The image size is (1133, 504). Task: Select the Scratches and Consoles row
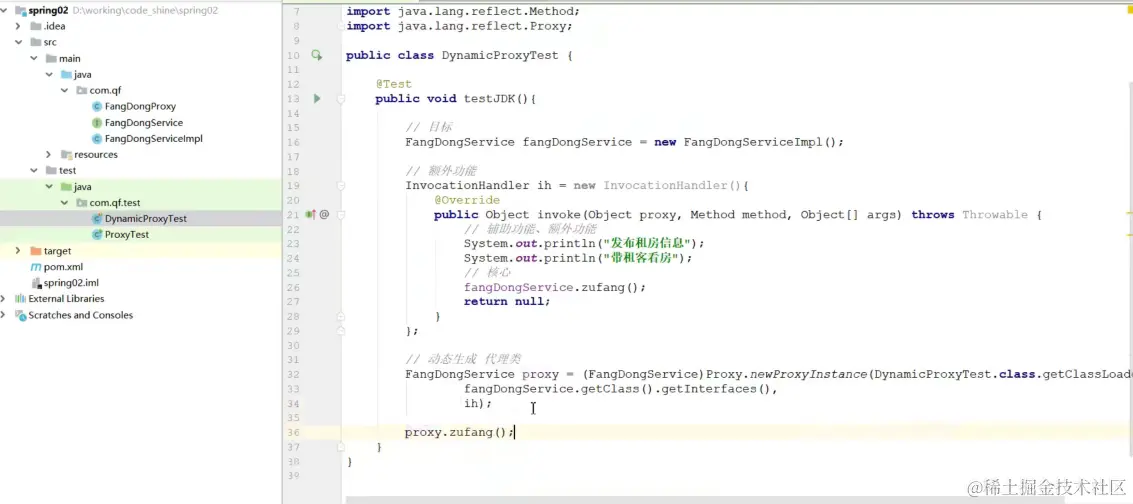(x=140, y=315)
